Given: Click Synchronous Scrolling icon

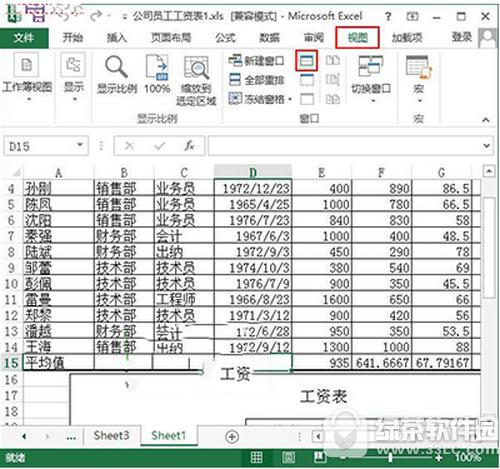Looking at the screenshot, I should click(x=333, y=80).
